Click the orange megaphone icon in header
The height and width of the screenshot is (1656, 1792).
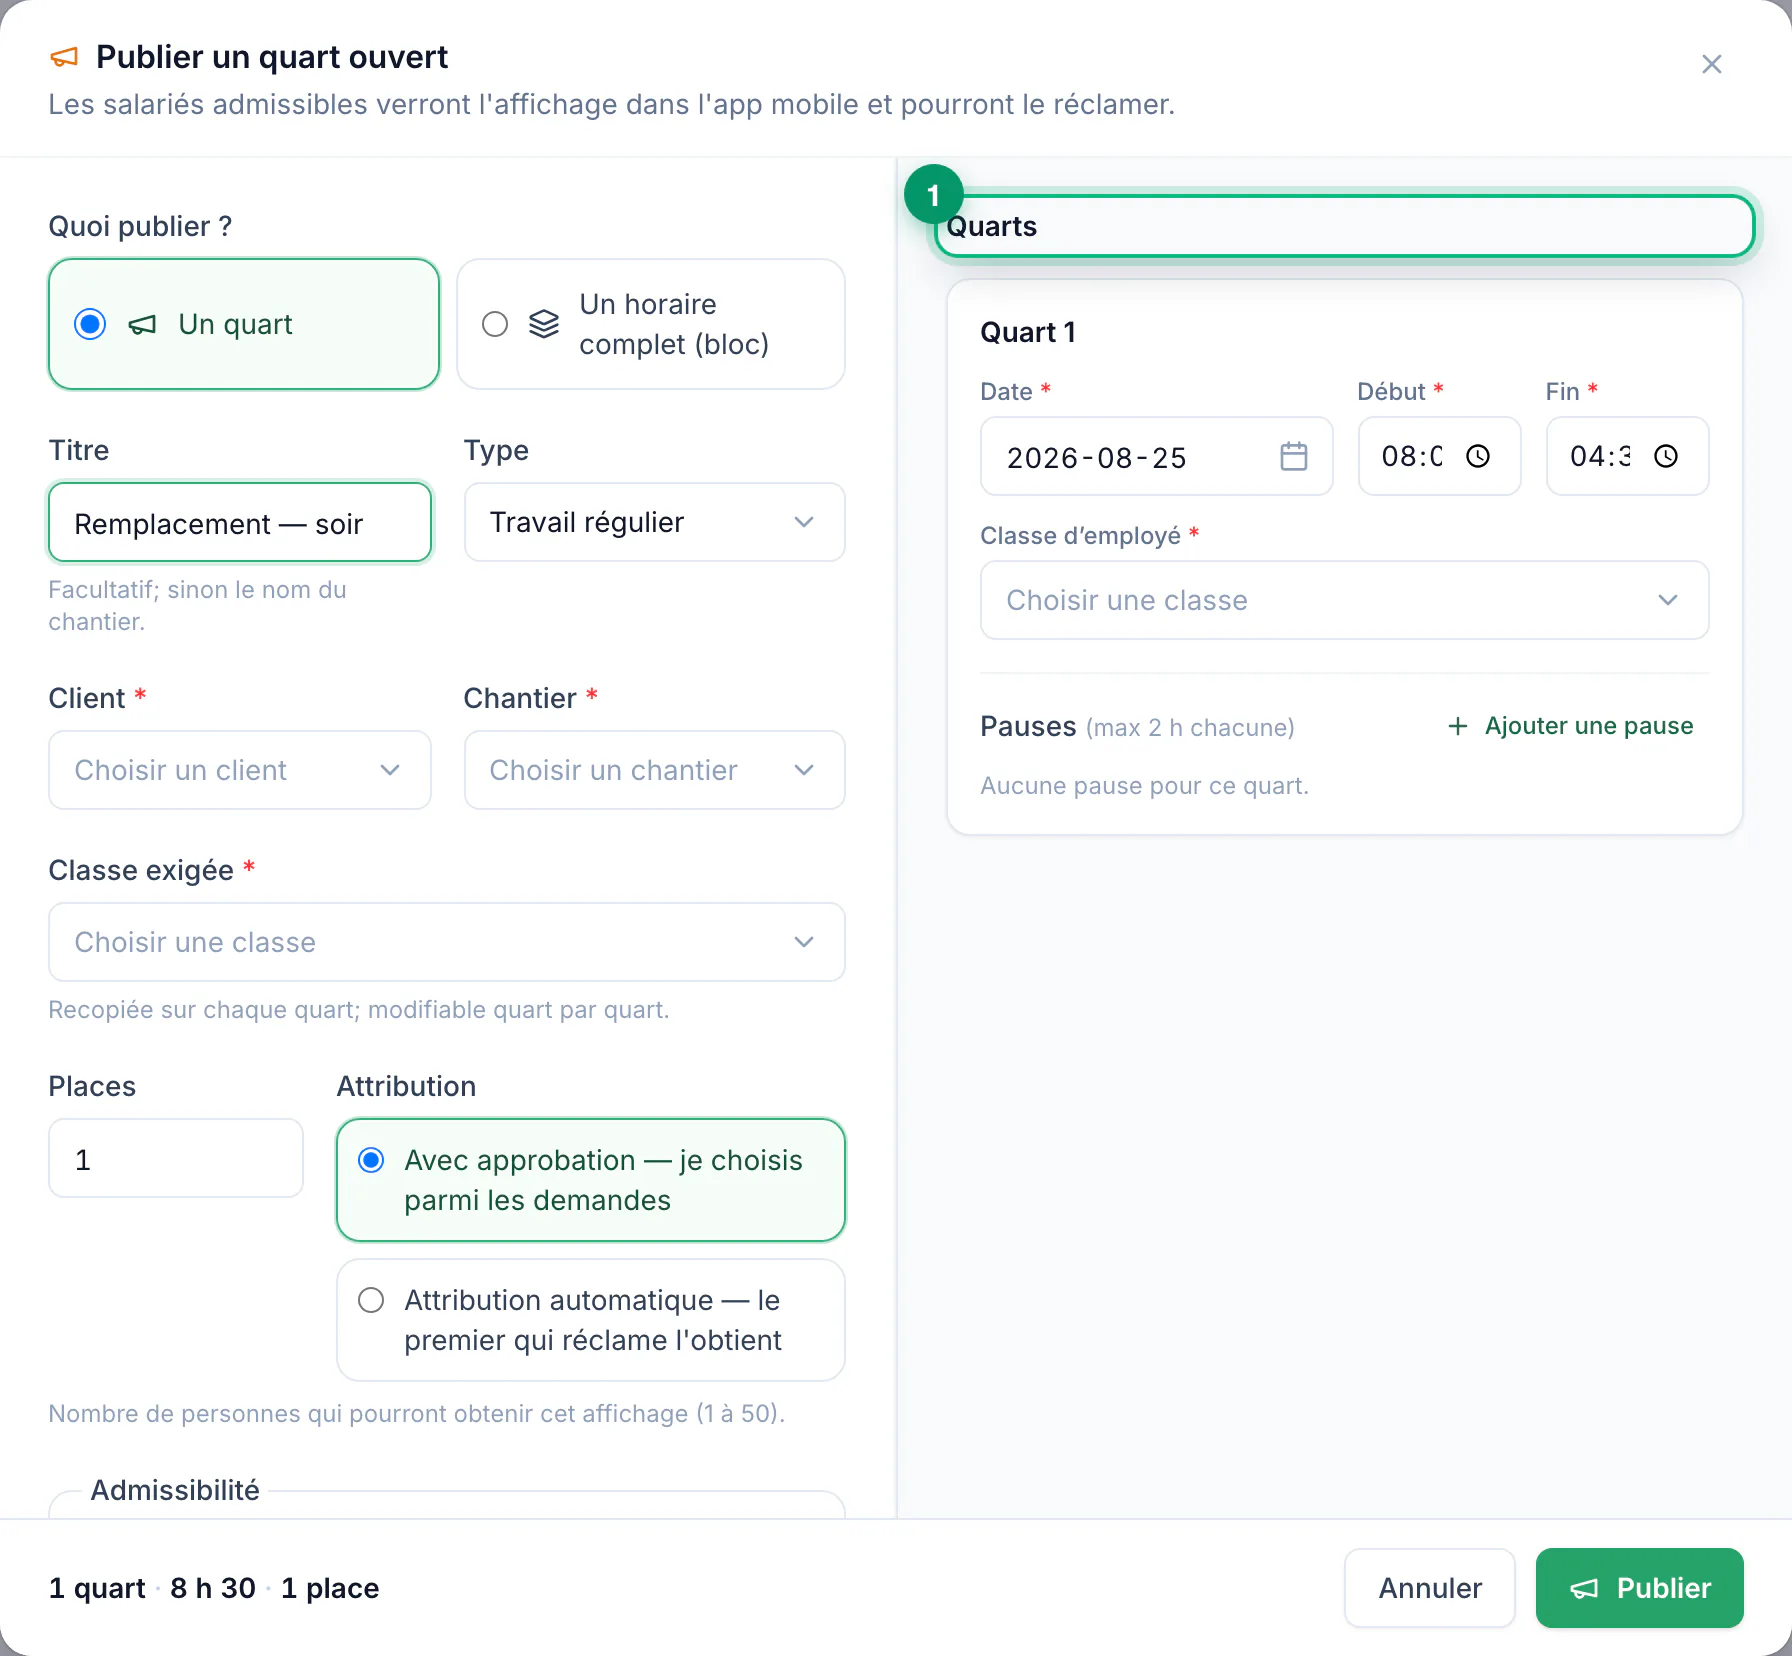coord(64,58)
